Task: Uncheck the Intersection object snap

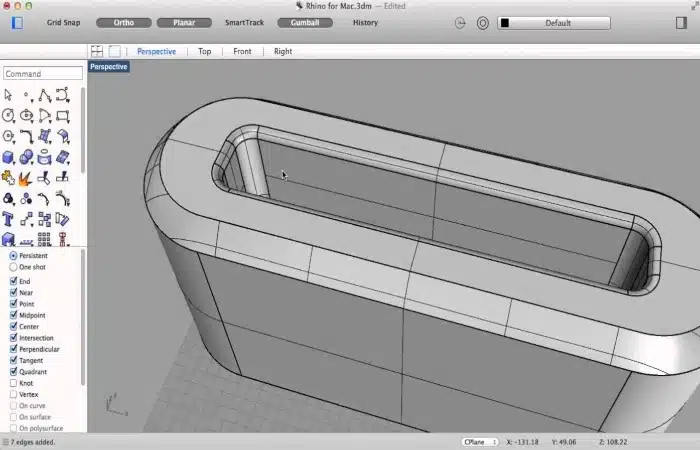Action: tap(13, 338)
